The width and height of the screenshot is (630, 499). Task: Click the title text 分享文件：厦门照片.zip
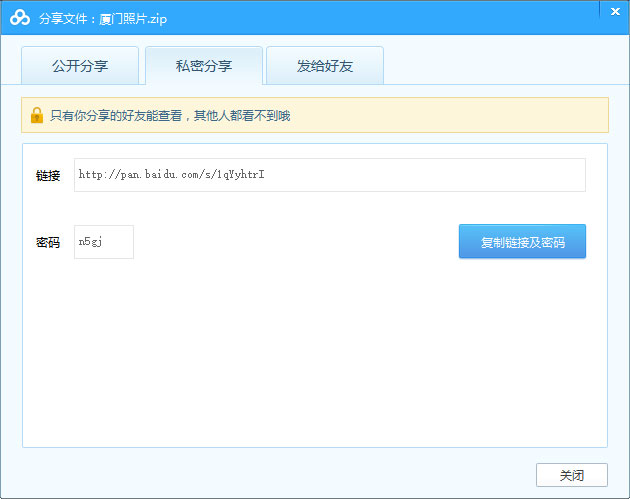103,19
